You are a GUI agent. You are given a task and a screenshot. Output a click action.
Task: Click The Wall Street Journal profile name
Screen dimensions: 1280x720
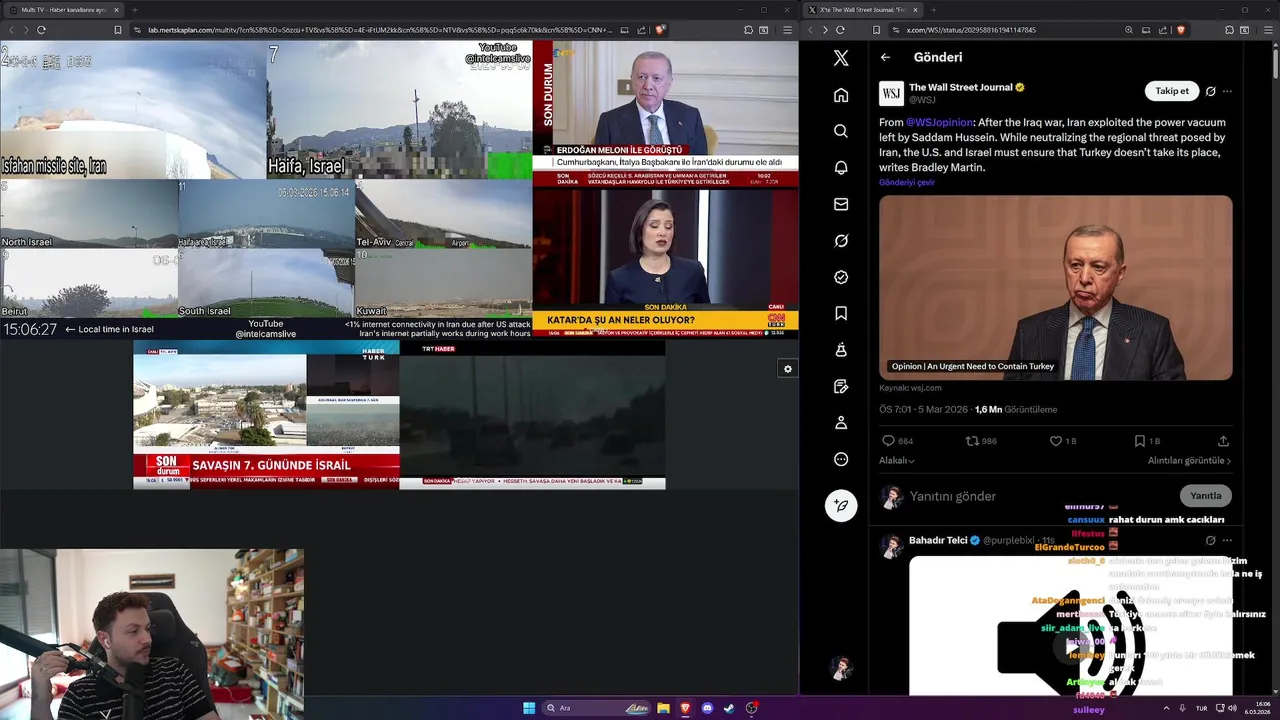tap(960, 88)
